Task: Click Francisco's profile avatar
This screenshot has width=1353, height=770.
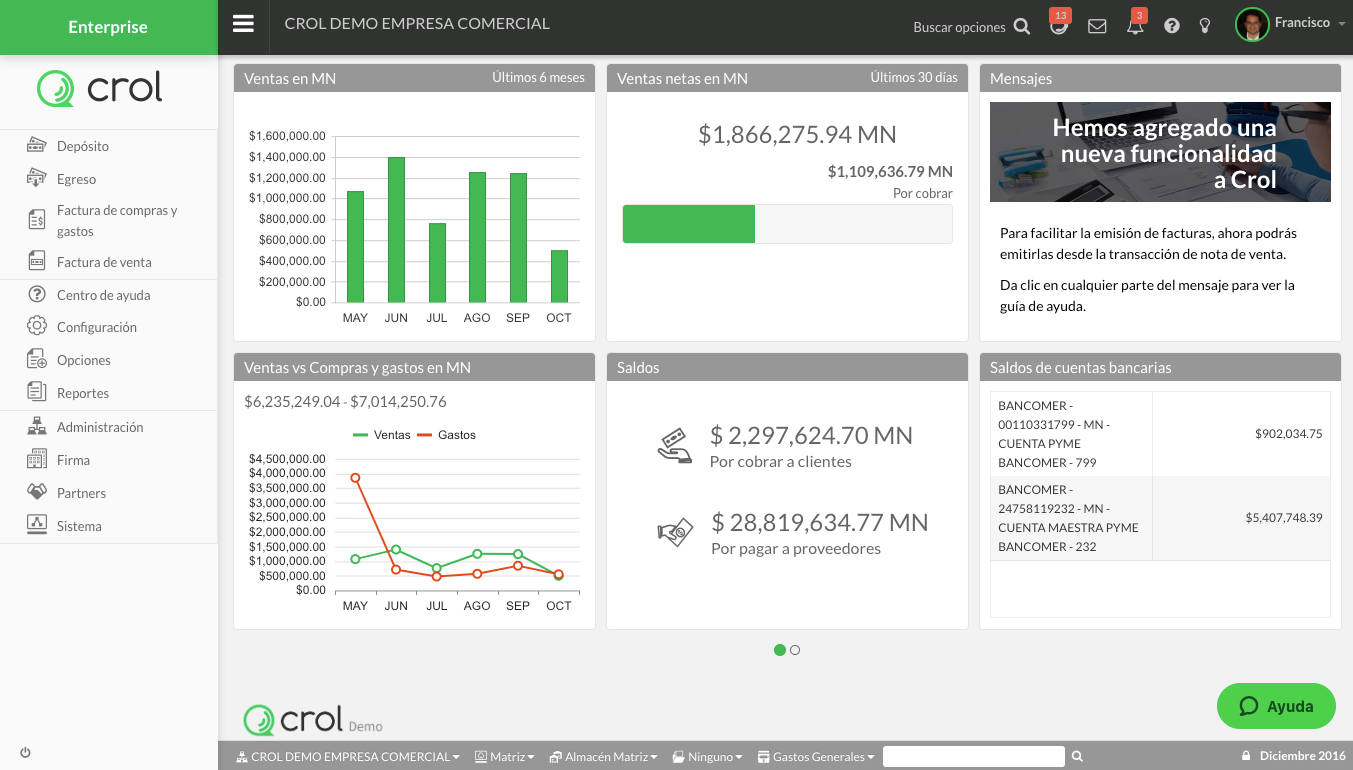Action: [x=1252, y=25]
